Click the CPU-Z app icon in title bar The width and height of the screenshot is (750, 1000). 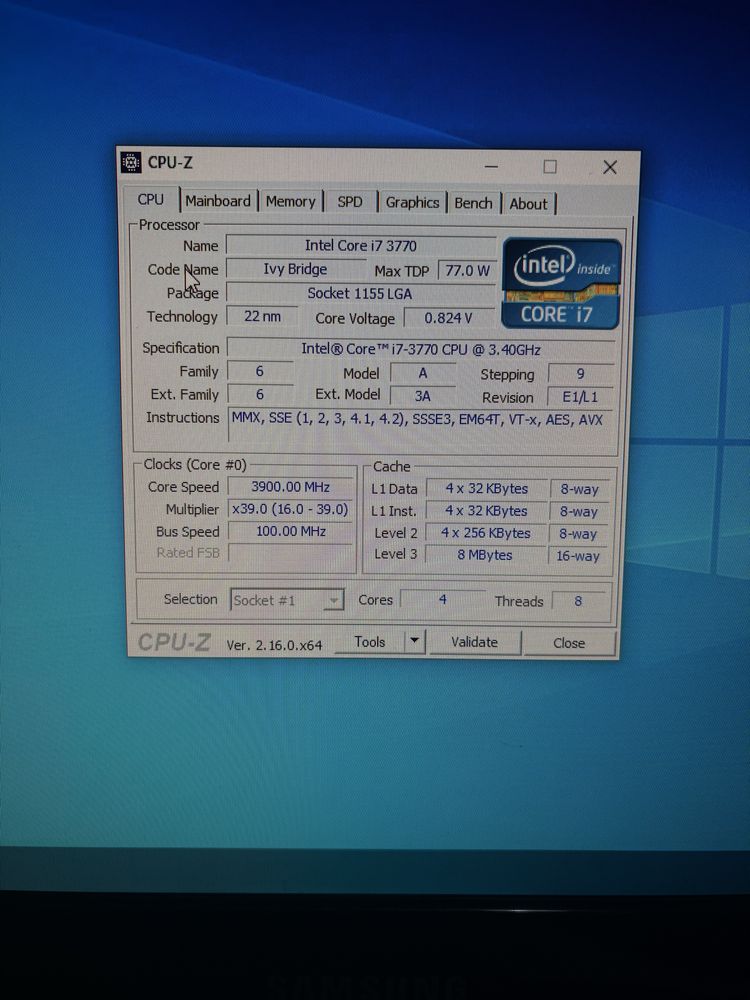(131, 162)
